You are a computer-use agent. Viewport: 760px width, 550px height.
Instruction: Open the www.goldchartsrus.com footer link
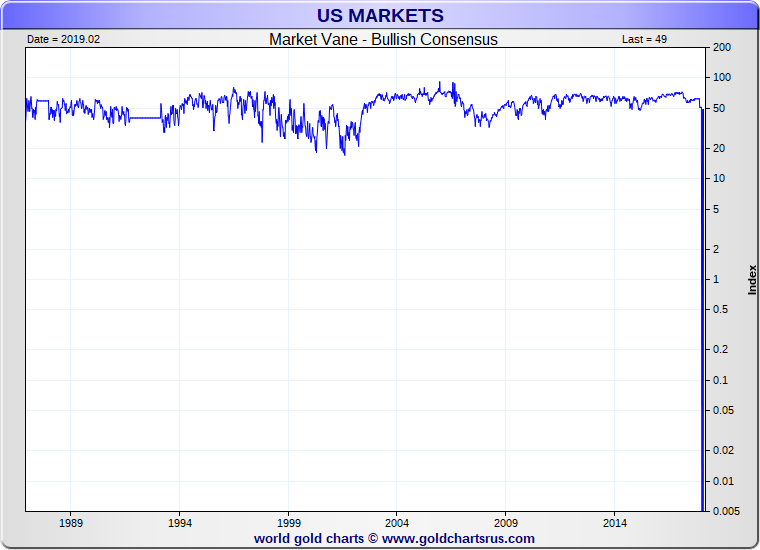pos(458,539)
